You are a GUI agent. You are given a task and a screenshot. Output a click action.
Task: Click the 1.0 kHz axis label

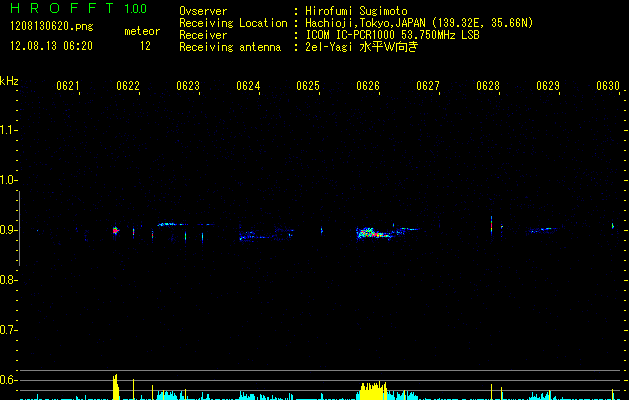tap(7, 180)
